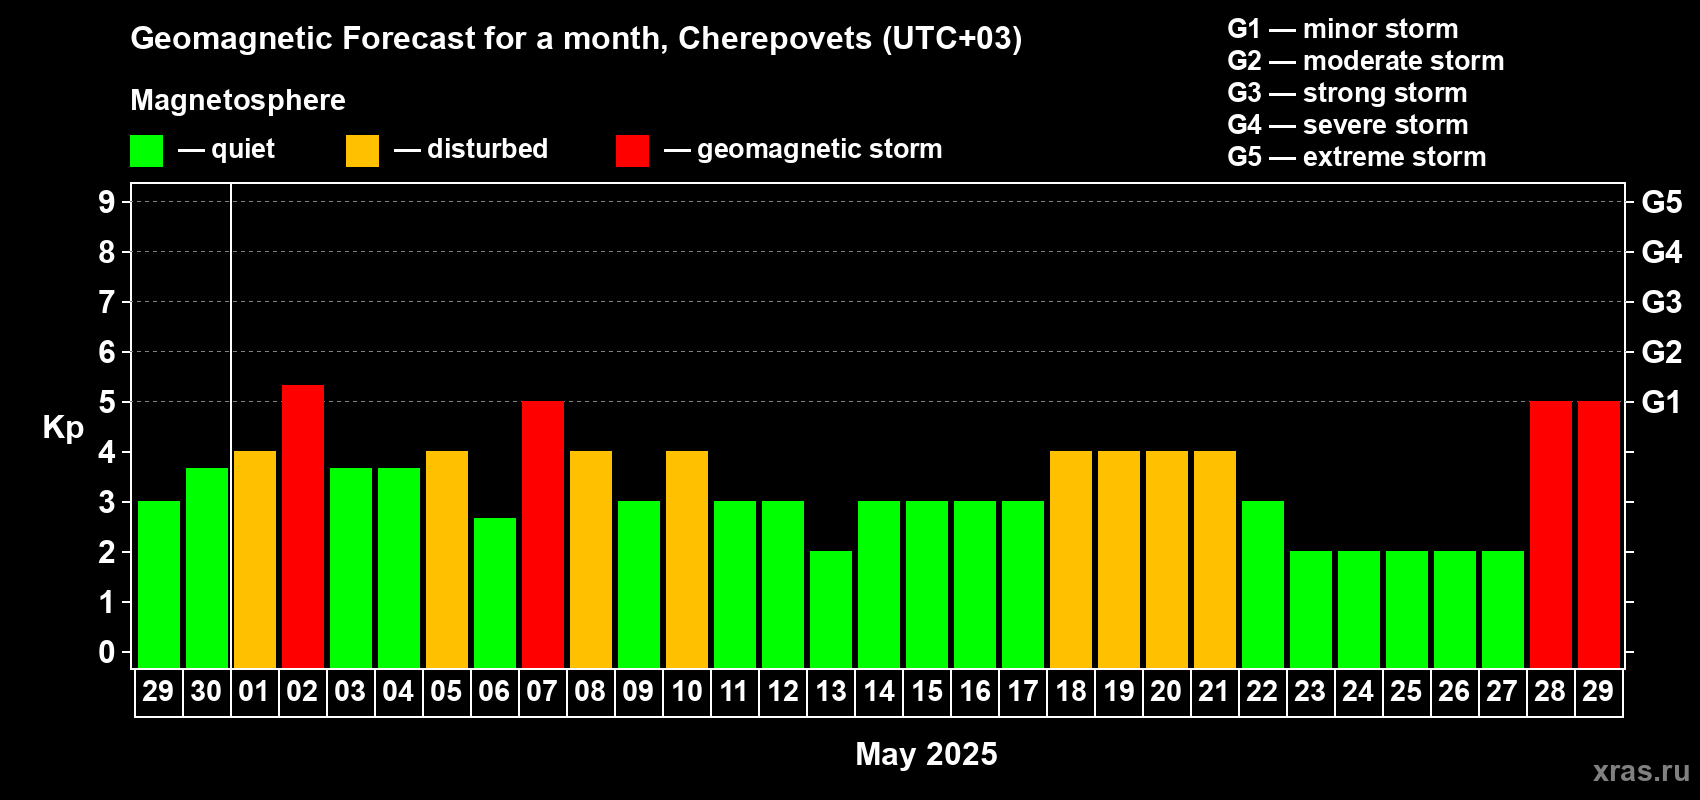Click the G3 label on right axis

1662,302
